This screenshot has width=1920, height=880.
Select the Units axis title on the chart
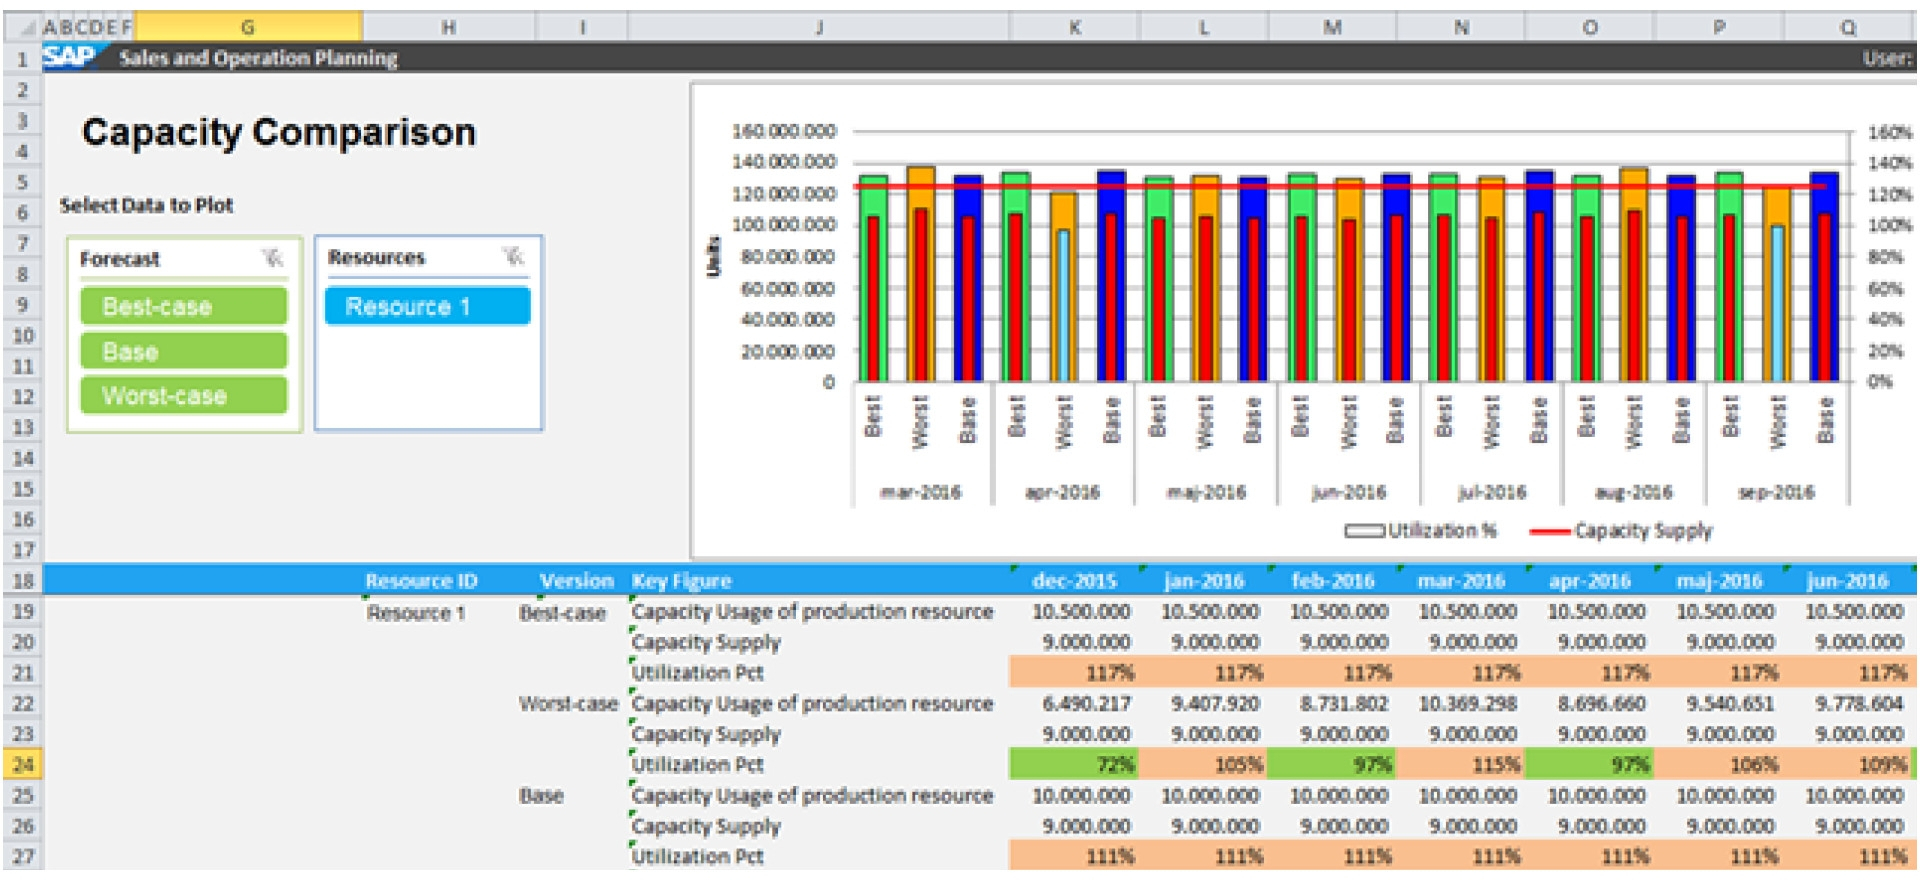(x=713, y=256)
